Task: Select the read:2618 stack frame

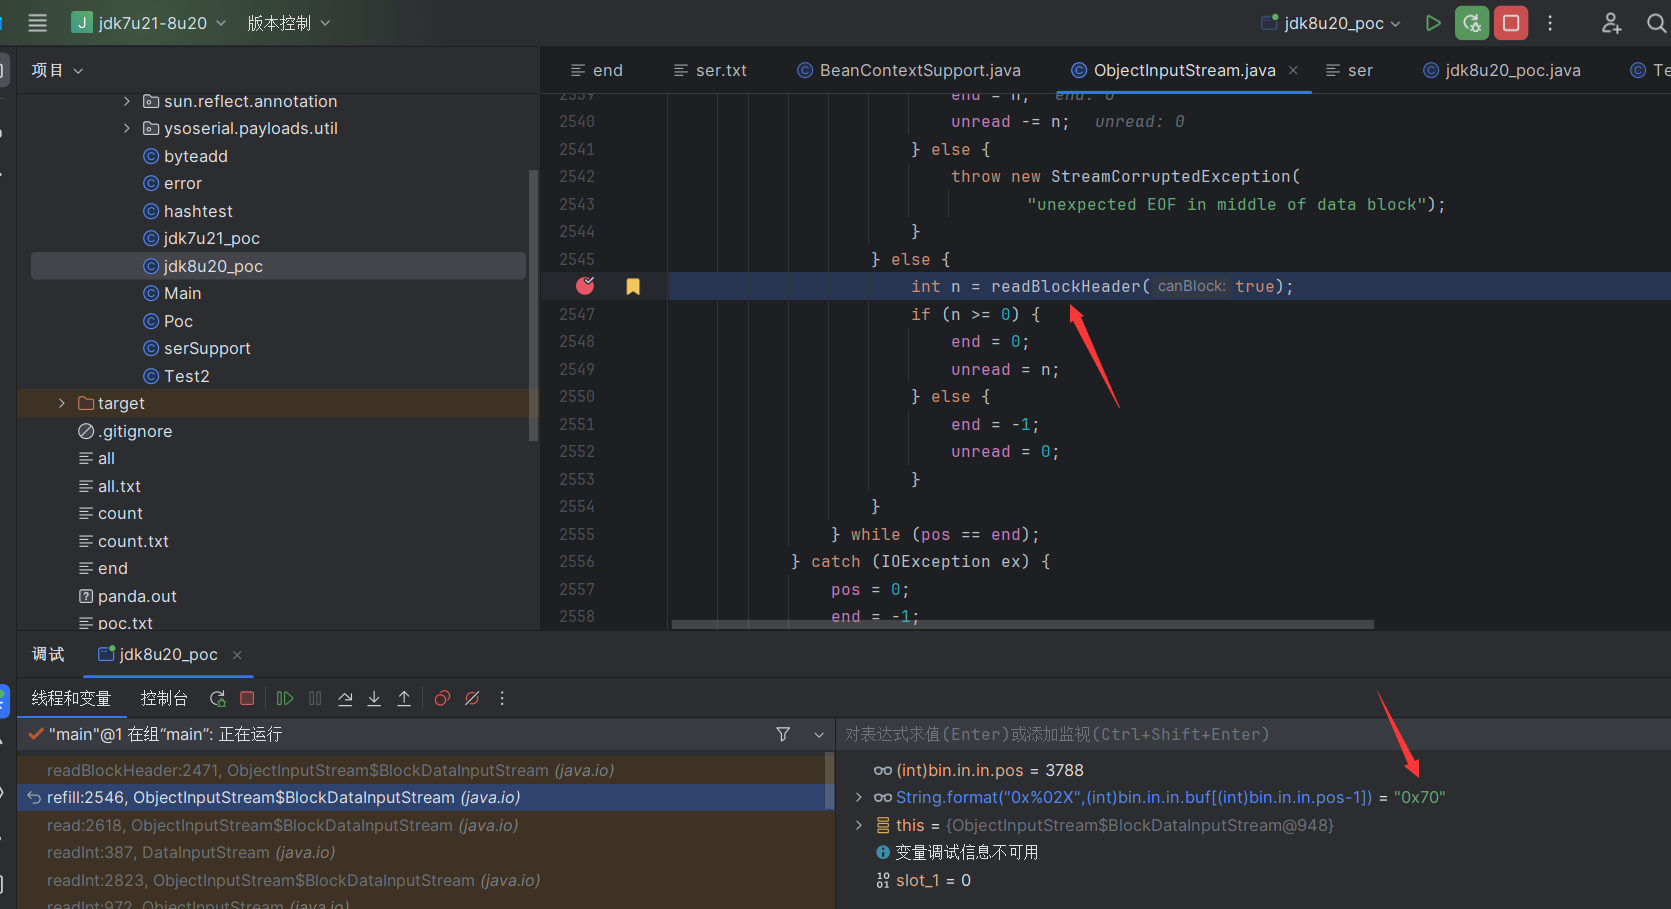Action: (282, 825)
